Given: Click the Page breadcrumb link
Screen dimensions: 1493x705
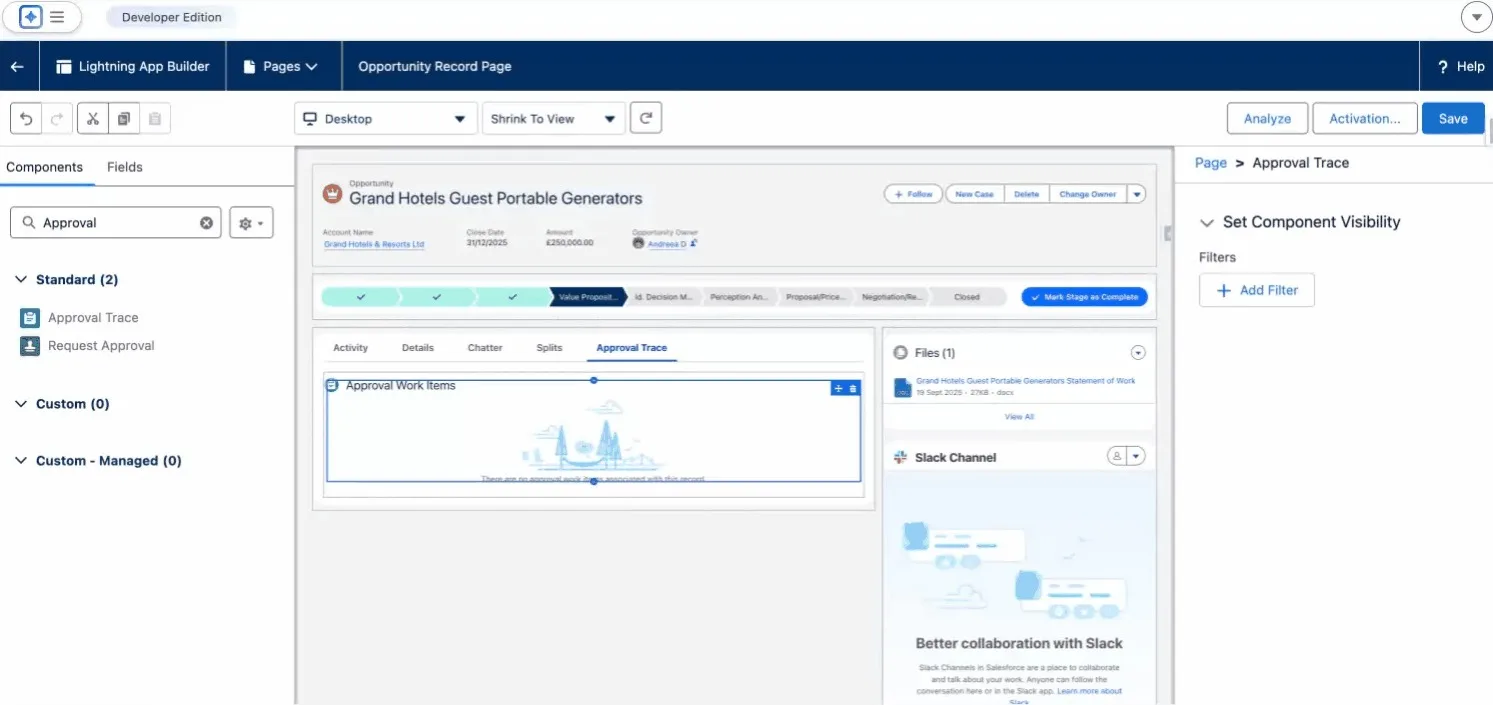Looking at the screenshot, I should pyautogui.click(x=1210, y=163).
